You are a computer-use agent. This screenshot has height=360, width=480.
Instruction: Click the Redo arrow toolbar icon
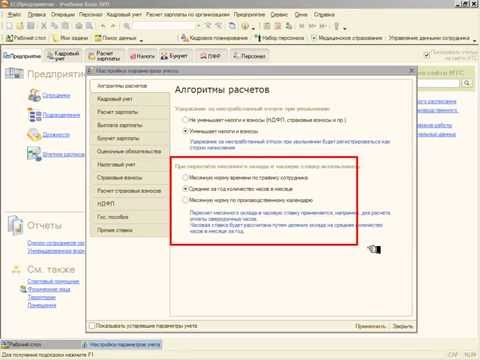(x=113, y=26)
